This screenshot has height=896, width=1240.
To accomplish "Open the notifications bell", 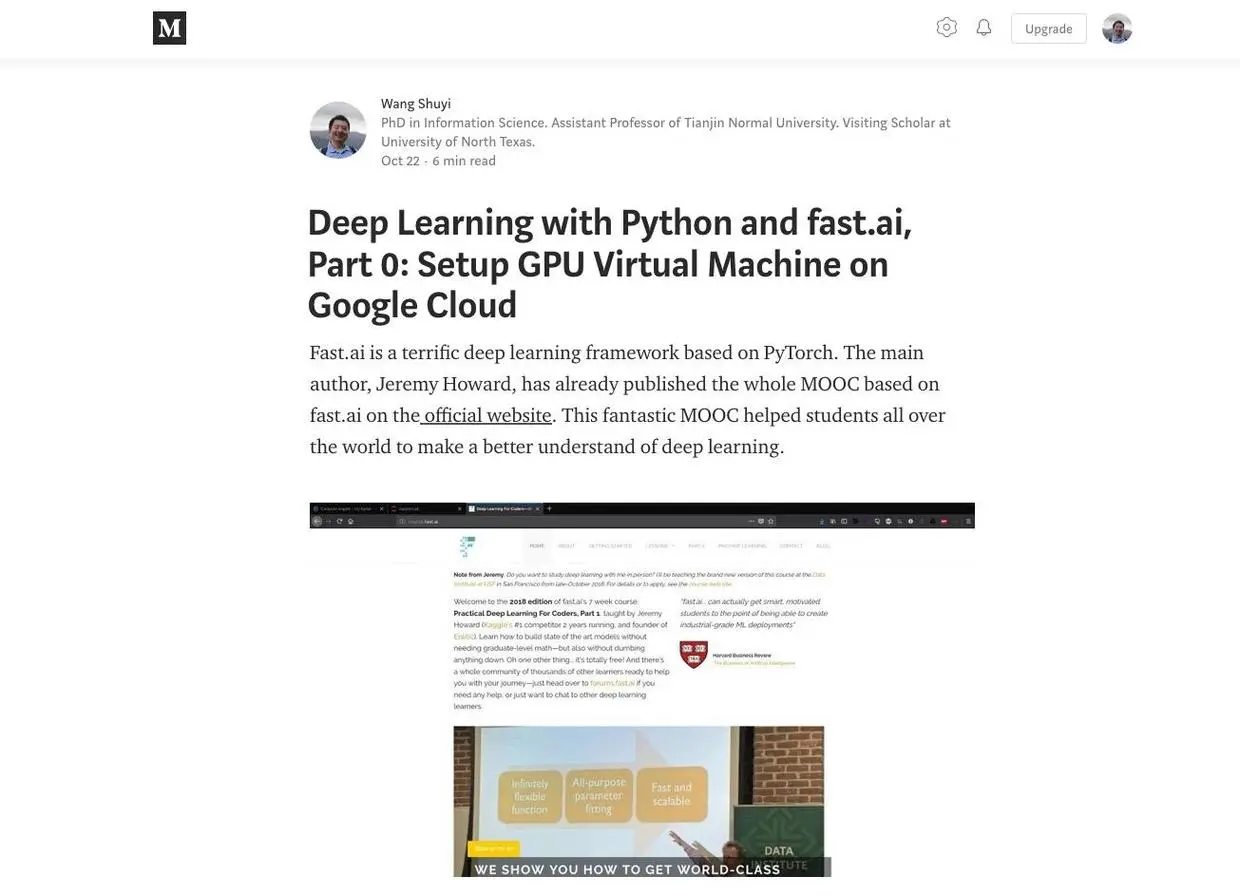I will (x=984, y=27).
